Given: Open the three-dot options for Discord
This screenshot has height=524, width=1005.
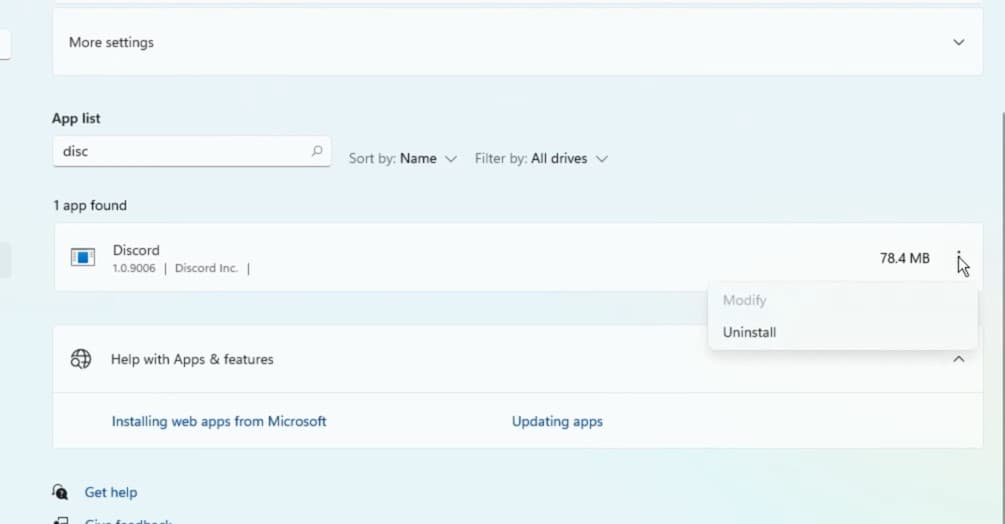Looking at the screenshot, I should click(958, 258).
